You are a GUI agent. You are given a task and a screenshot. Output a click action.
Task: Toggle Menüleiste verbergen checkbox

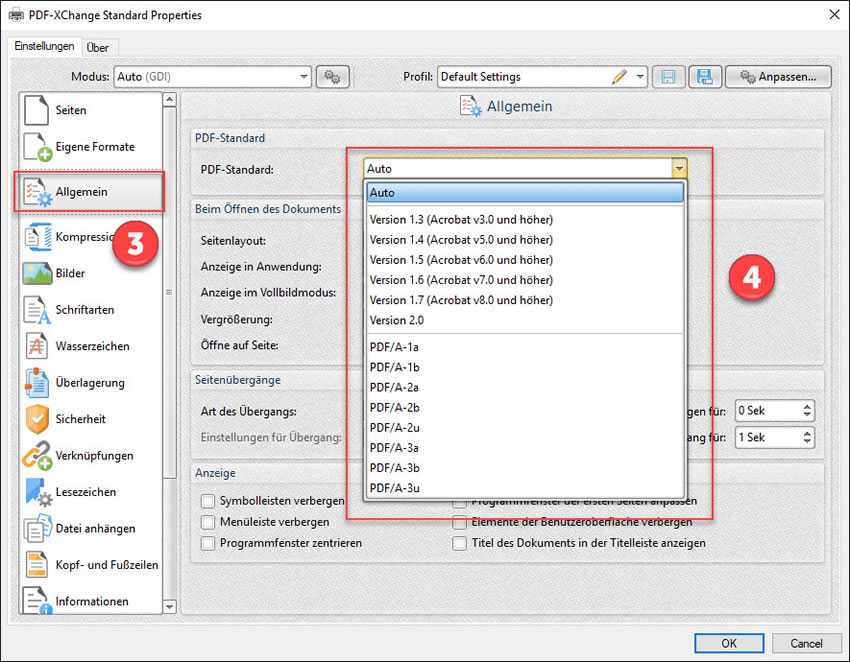point(208,522)
